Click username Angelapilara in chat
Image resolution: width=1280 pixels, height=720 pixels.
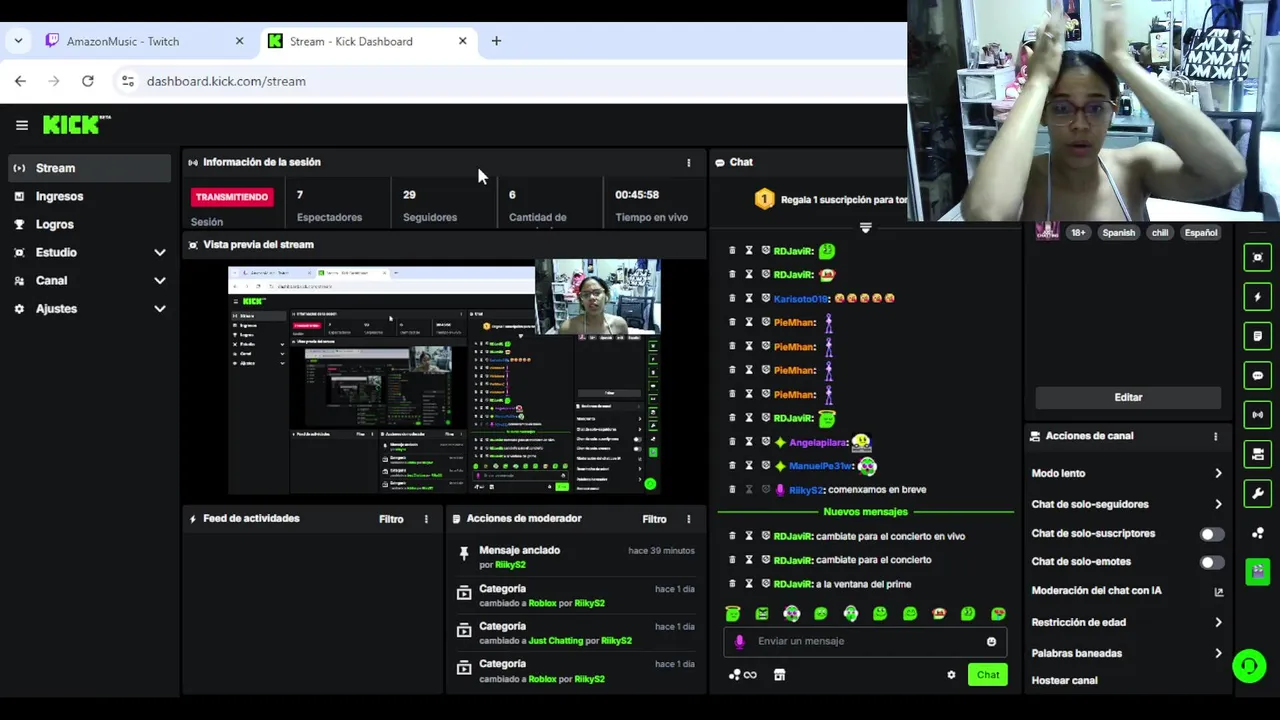click(x=818, y=442)
